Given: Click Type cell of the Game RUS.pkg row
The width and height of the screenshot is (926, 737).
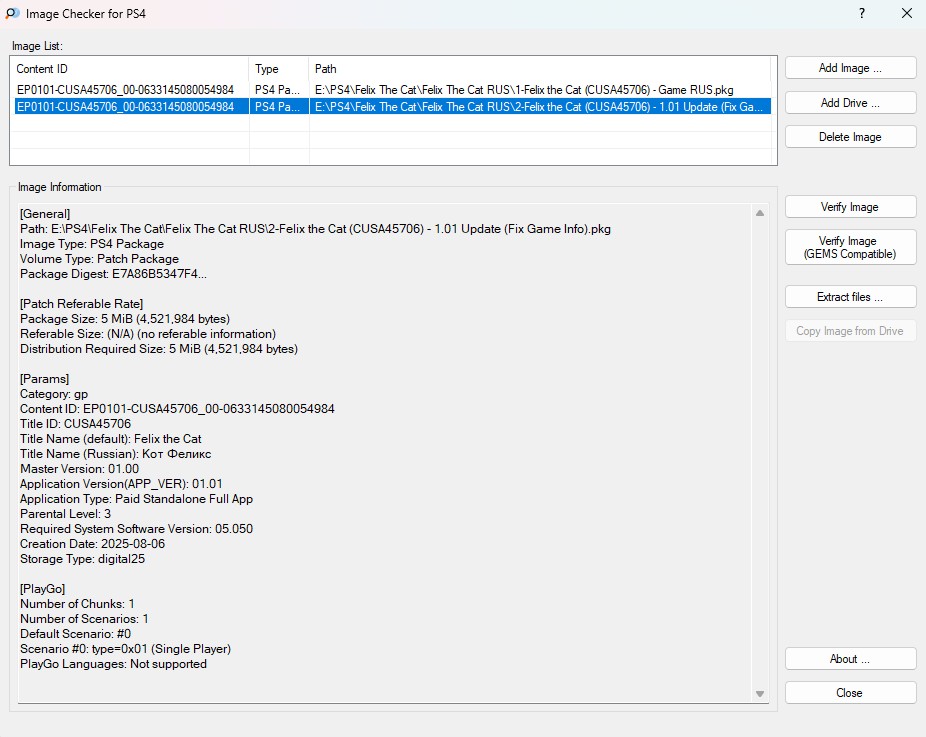Looking at the screenshot, I should [278, 90].
